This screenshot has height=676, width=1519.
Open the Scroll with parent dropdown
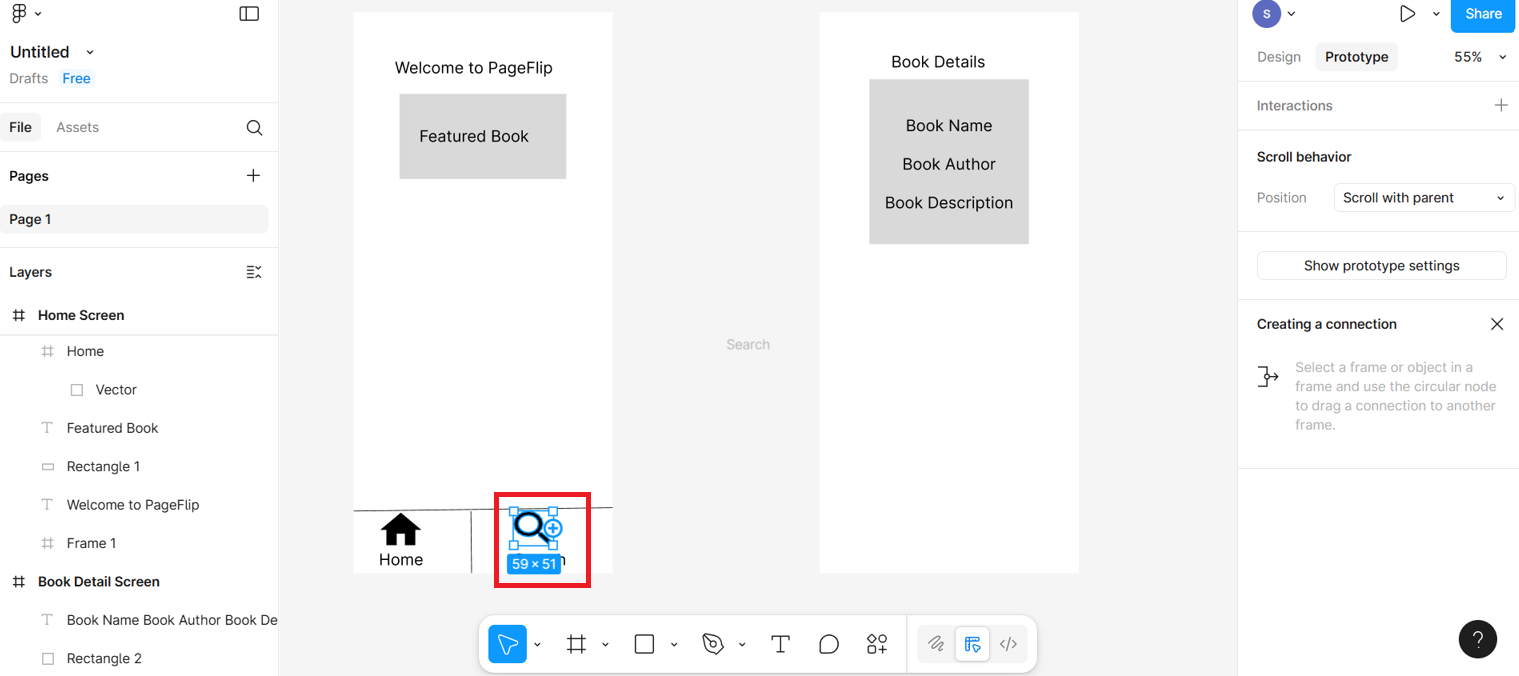pos(1423,198)
